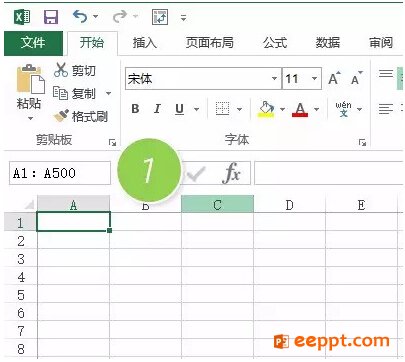The image size is (405, 362).
Task: Select column D header
Action: tap(289, 204)
